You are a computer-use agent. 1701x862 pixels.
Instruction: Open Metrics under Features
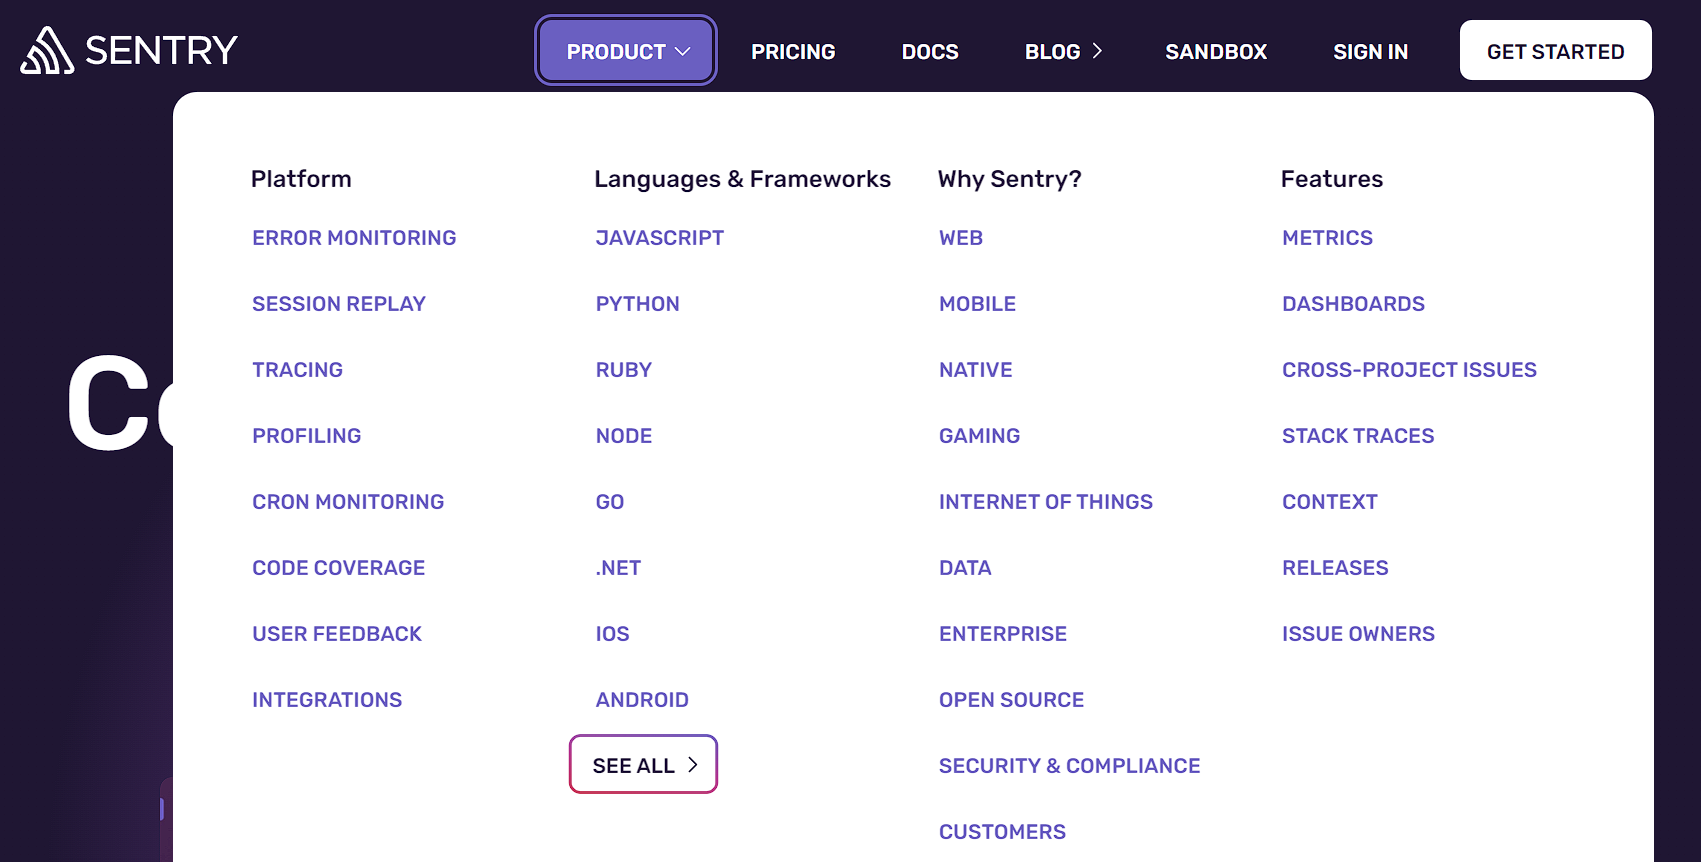click(1328, 238)
